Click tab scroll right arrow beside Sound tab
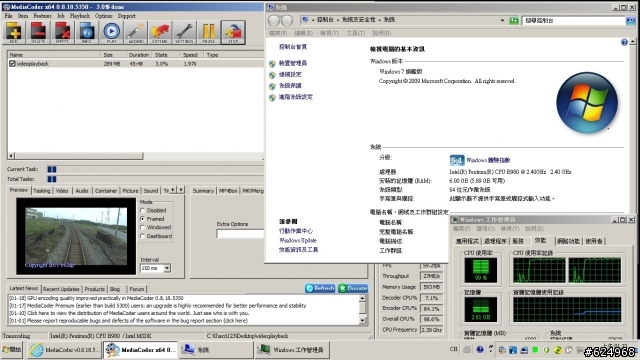The width and height of the screenshot is (640, 360). click(x=181, y=190)
